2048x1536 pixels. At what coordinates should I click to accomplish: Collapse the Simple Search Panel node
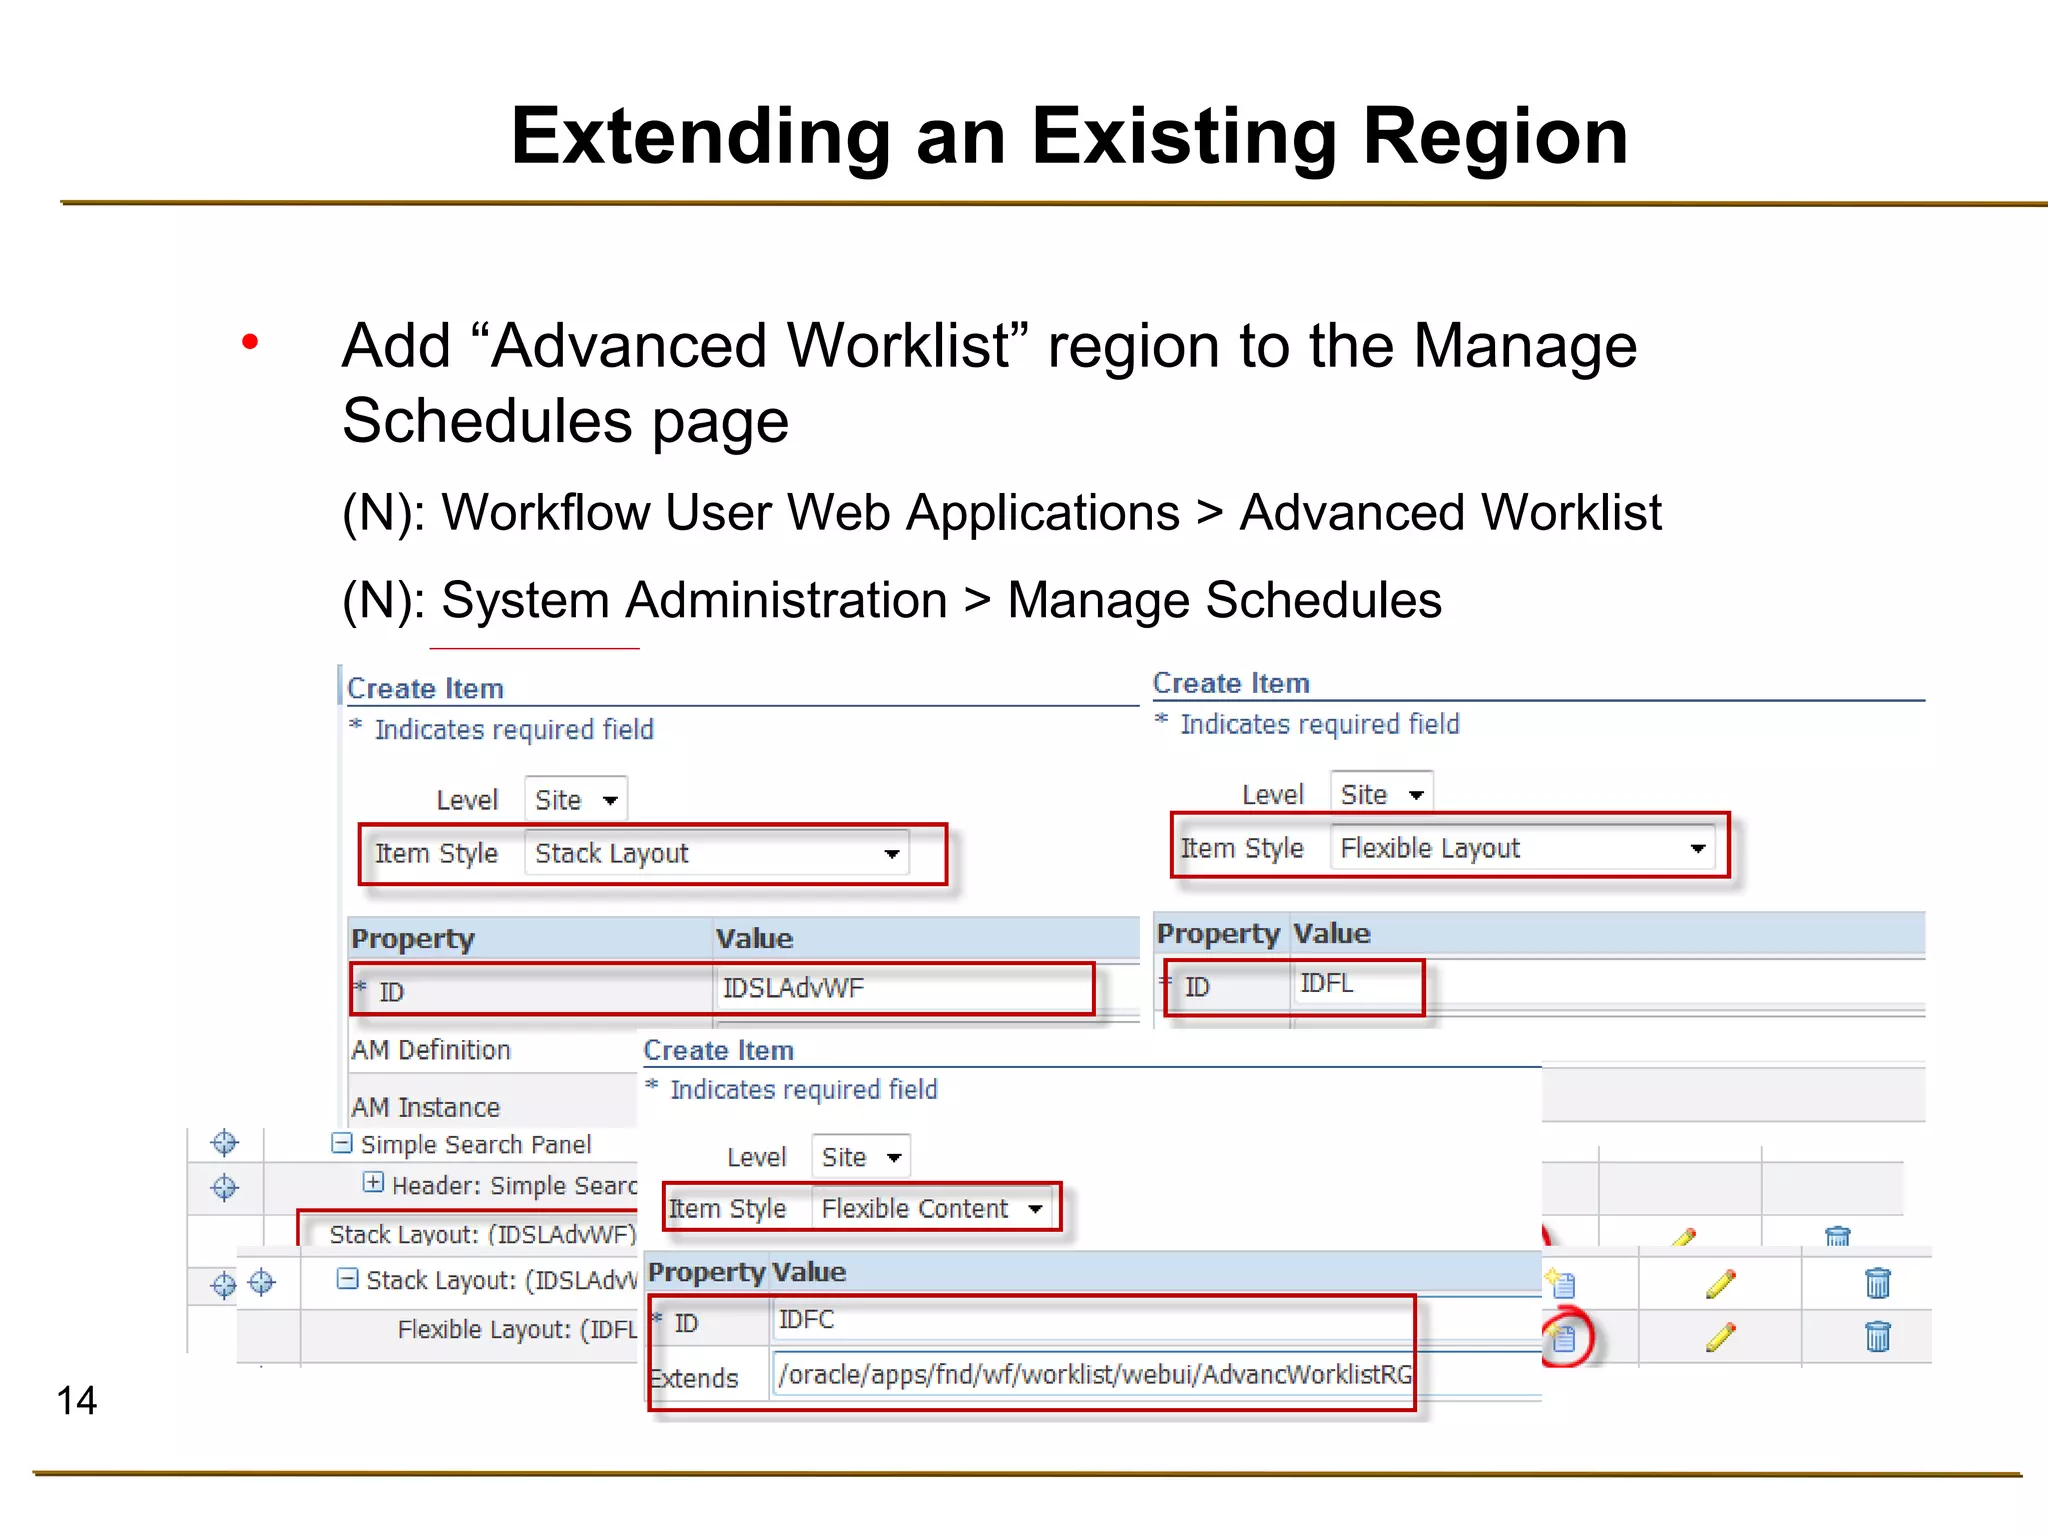click(x=342, y=1143)
